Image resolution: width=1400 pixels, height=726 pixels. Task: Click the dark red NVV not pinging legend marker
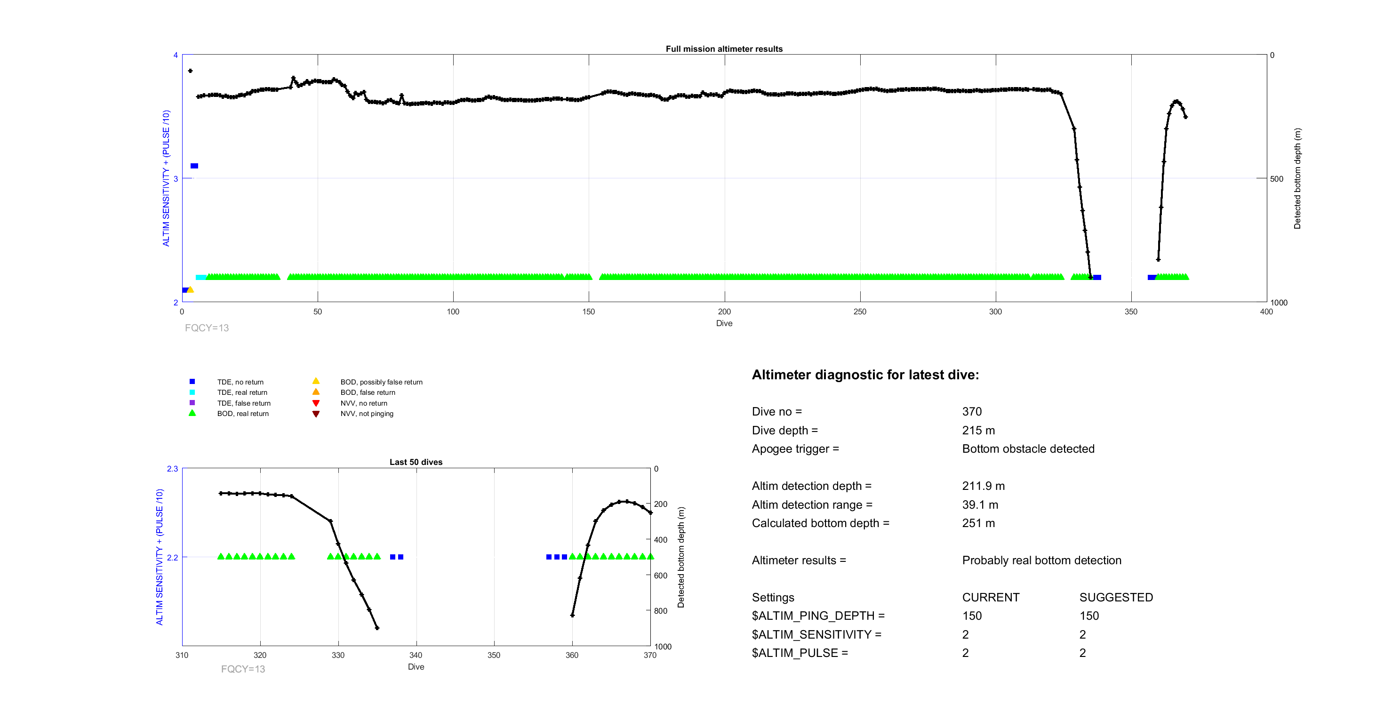(316, 414)
